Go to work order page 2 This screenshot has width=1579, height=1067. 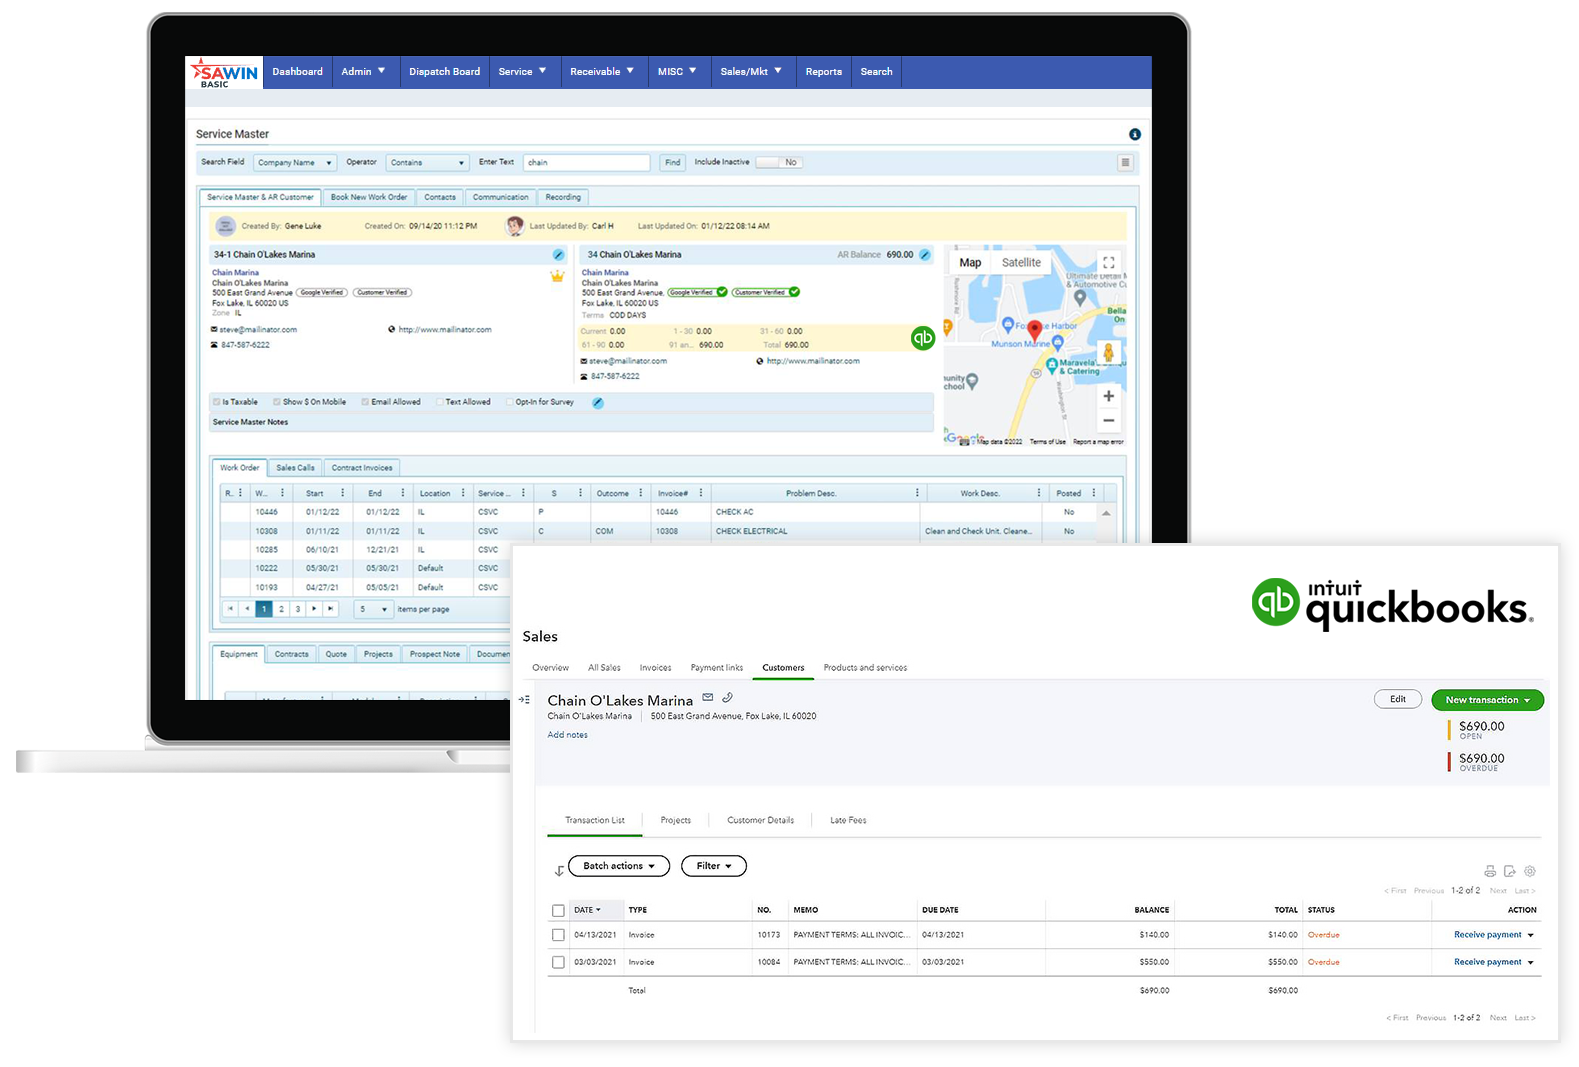(281, 608)
